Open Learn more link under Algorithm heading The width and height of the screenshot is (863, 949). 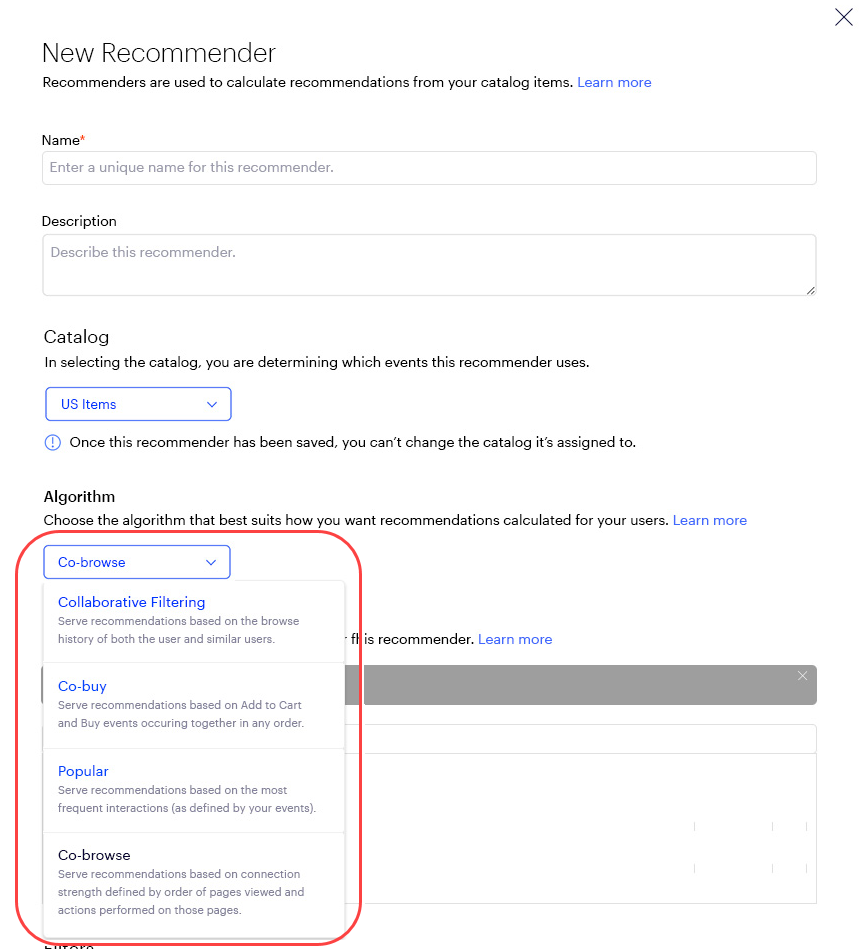pos(709,520)
